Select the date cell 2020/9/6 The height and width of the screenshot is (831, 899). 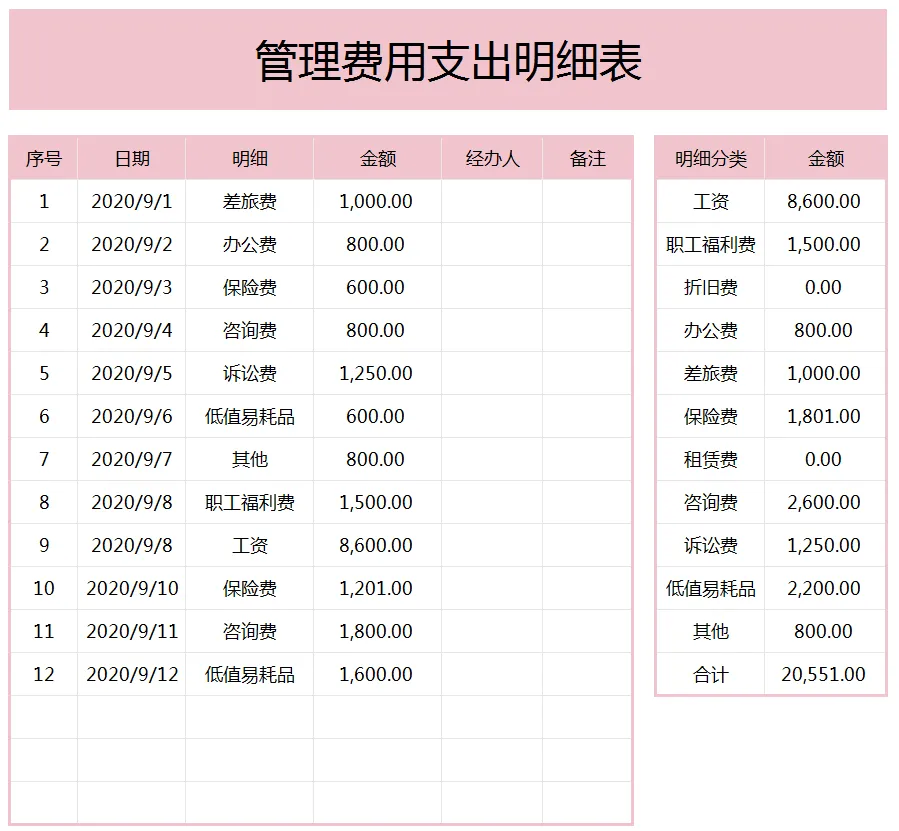point(132,416)
